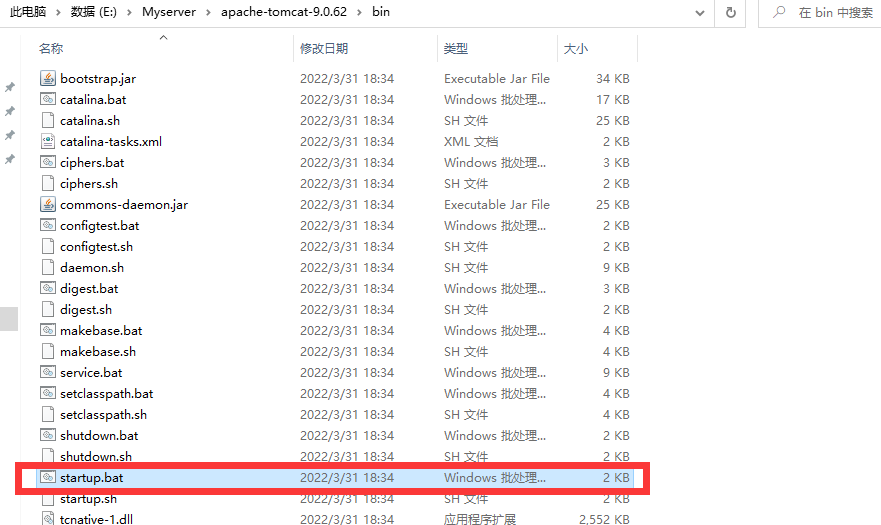Click the ciphers.sh file icon
Viewport: 881px width, 525px height.
pos(48,183)
